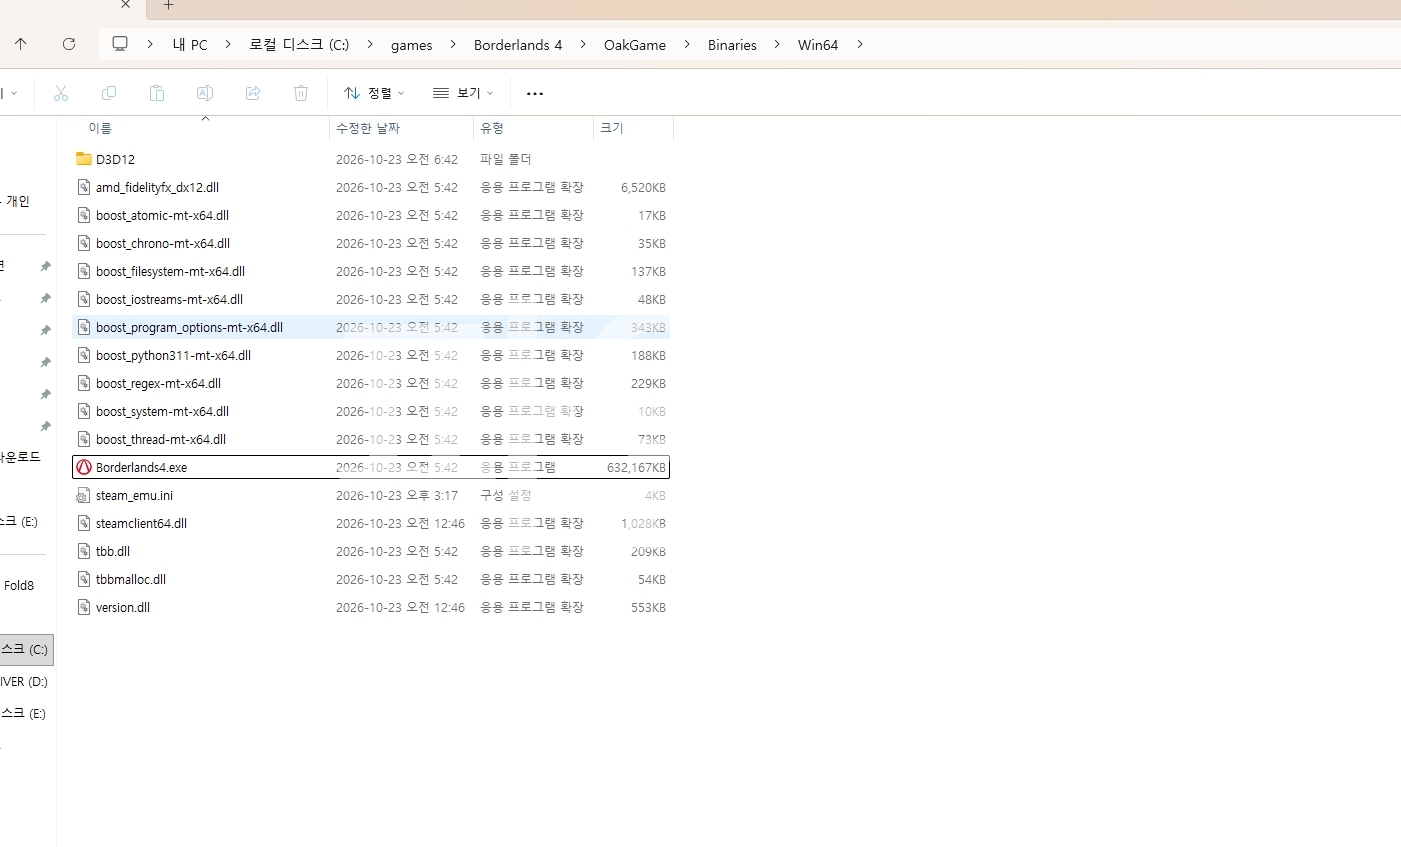
Task: Click the steam_emu.ini settings file icon
Action: [84, 495]
